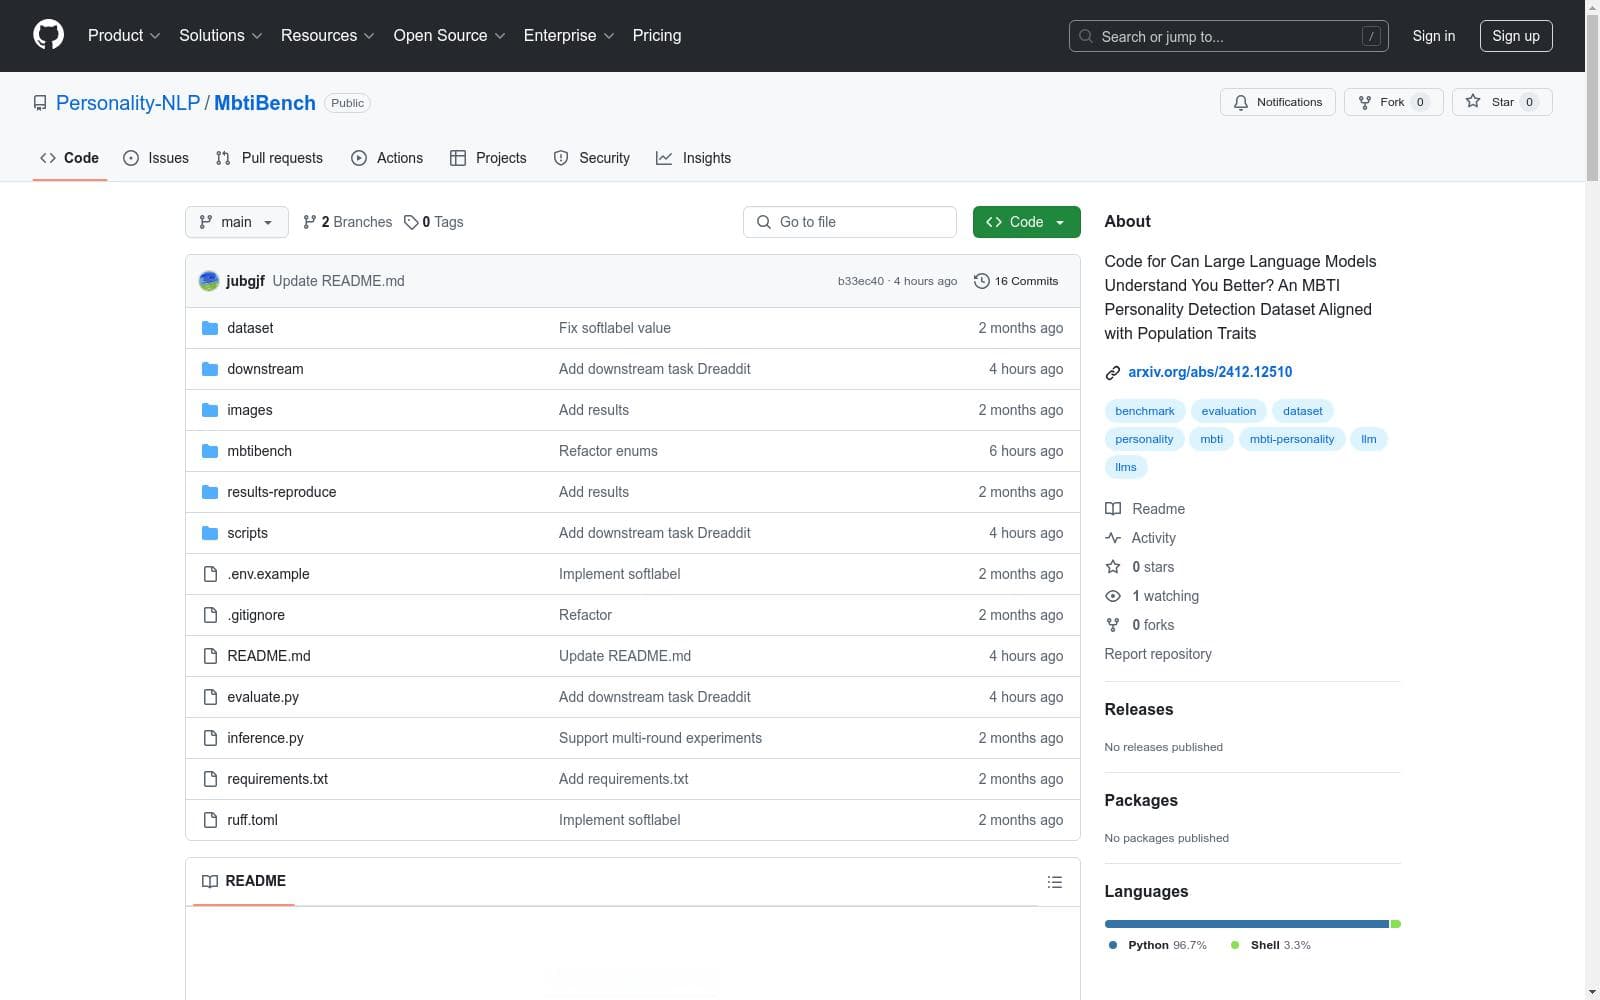The height and width of the screenshot is (1000, 1600).
Task: Click the notifications bell icon
Action: click(x=1241, y=102)
